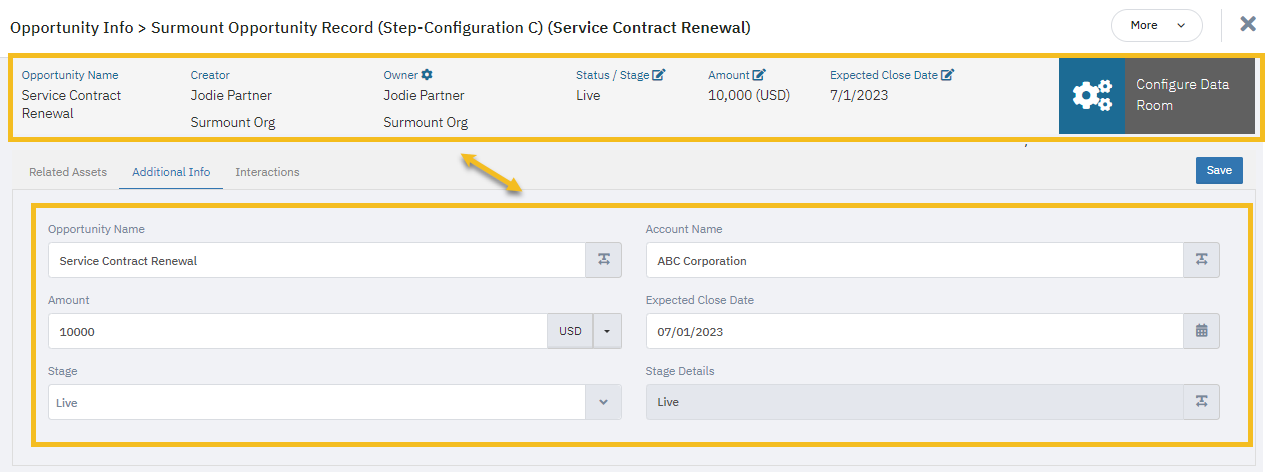Click 'Live' under Status / Stage header

(x=588, y=96)
